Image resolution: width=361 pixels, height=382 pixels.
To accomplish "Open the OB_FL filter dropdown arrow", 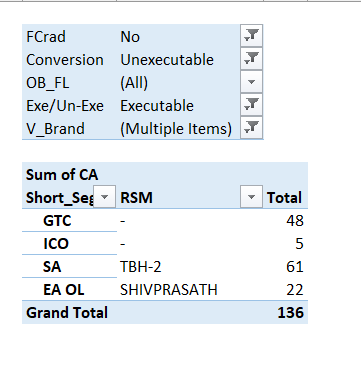I will (x=252, y=82).
